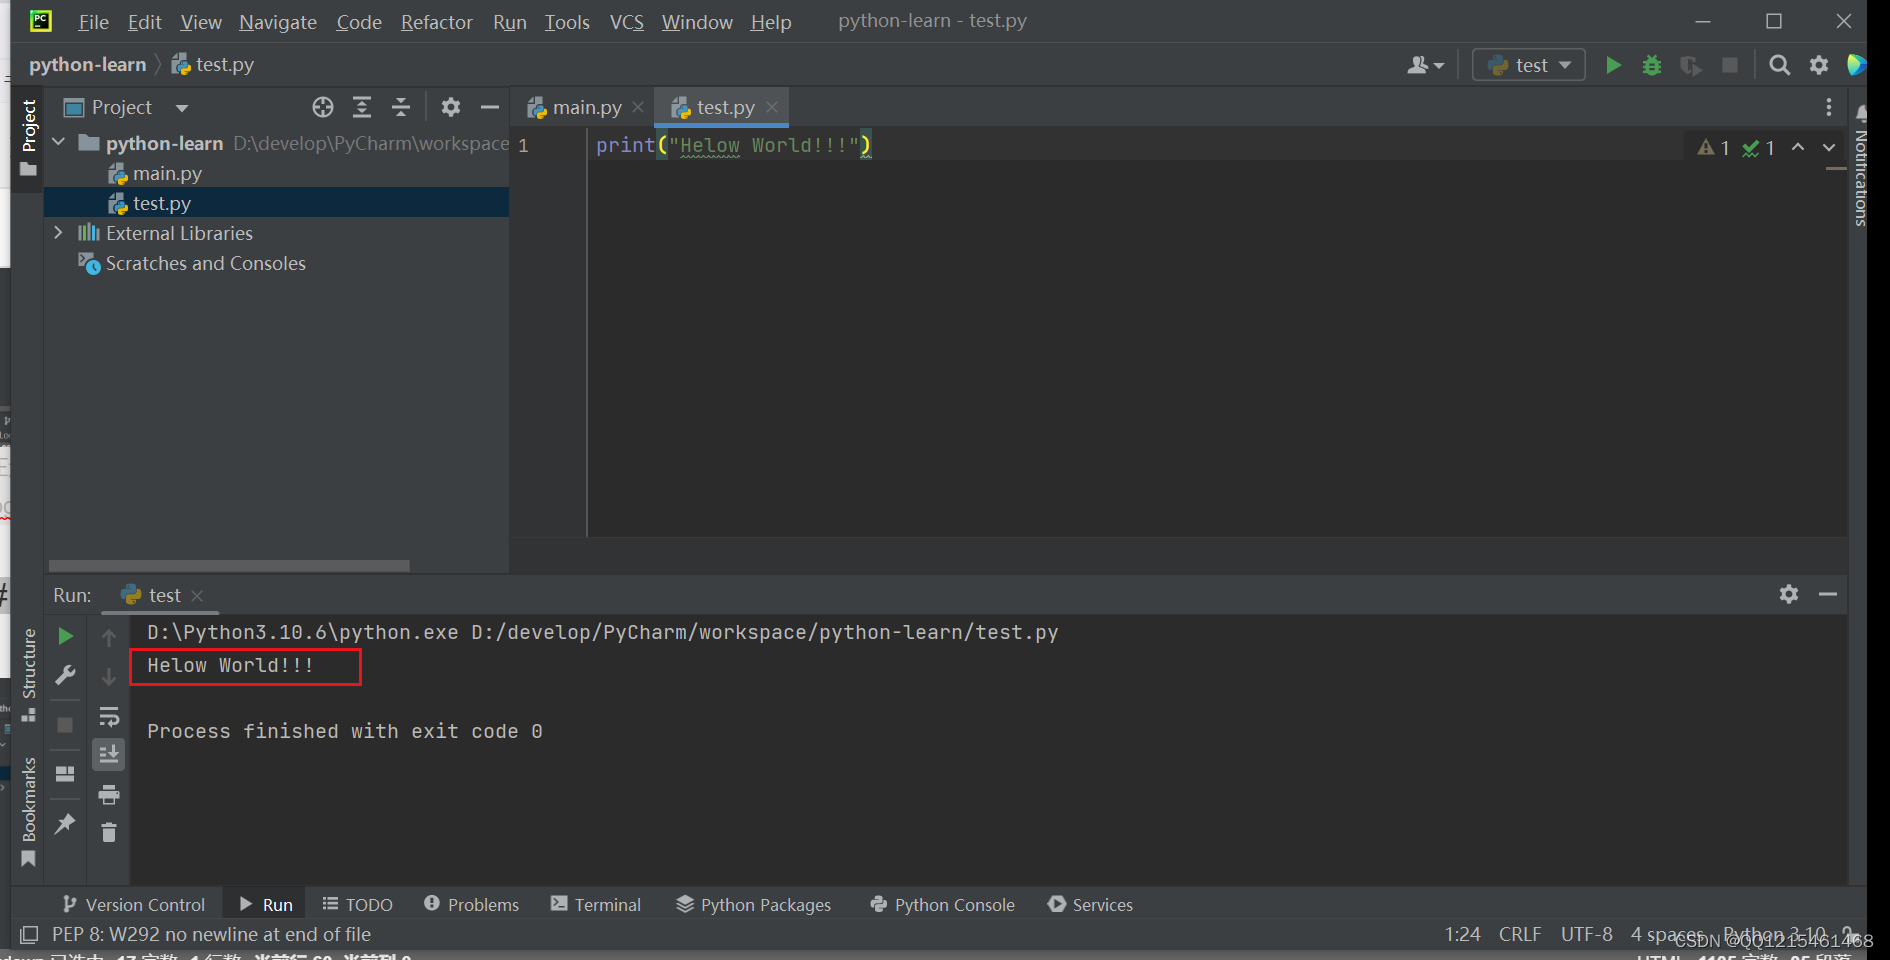The width and height of the screenshot is (1890, 960).
Task: Collapse the python-learn project folder
Action: [x=59, y=142]
